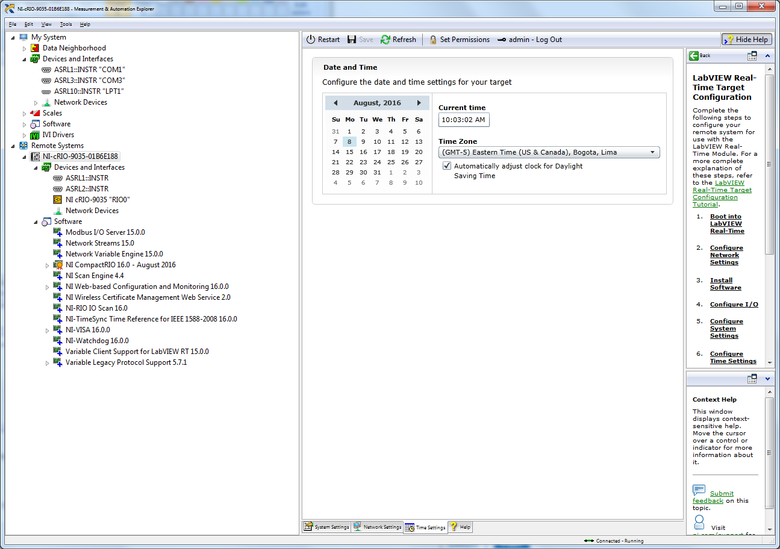Open the Boot into LabVIEW Real-Time link
Screen dimensions: 780x549
click(x=727, y=224)
